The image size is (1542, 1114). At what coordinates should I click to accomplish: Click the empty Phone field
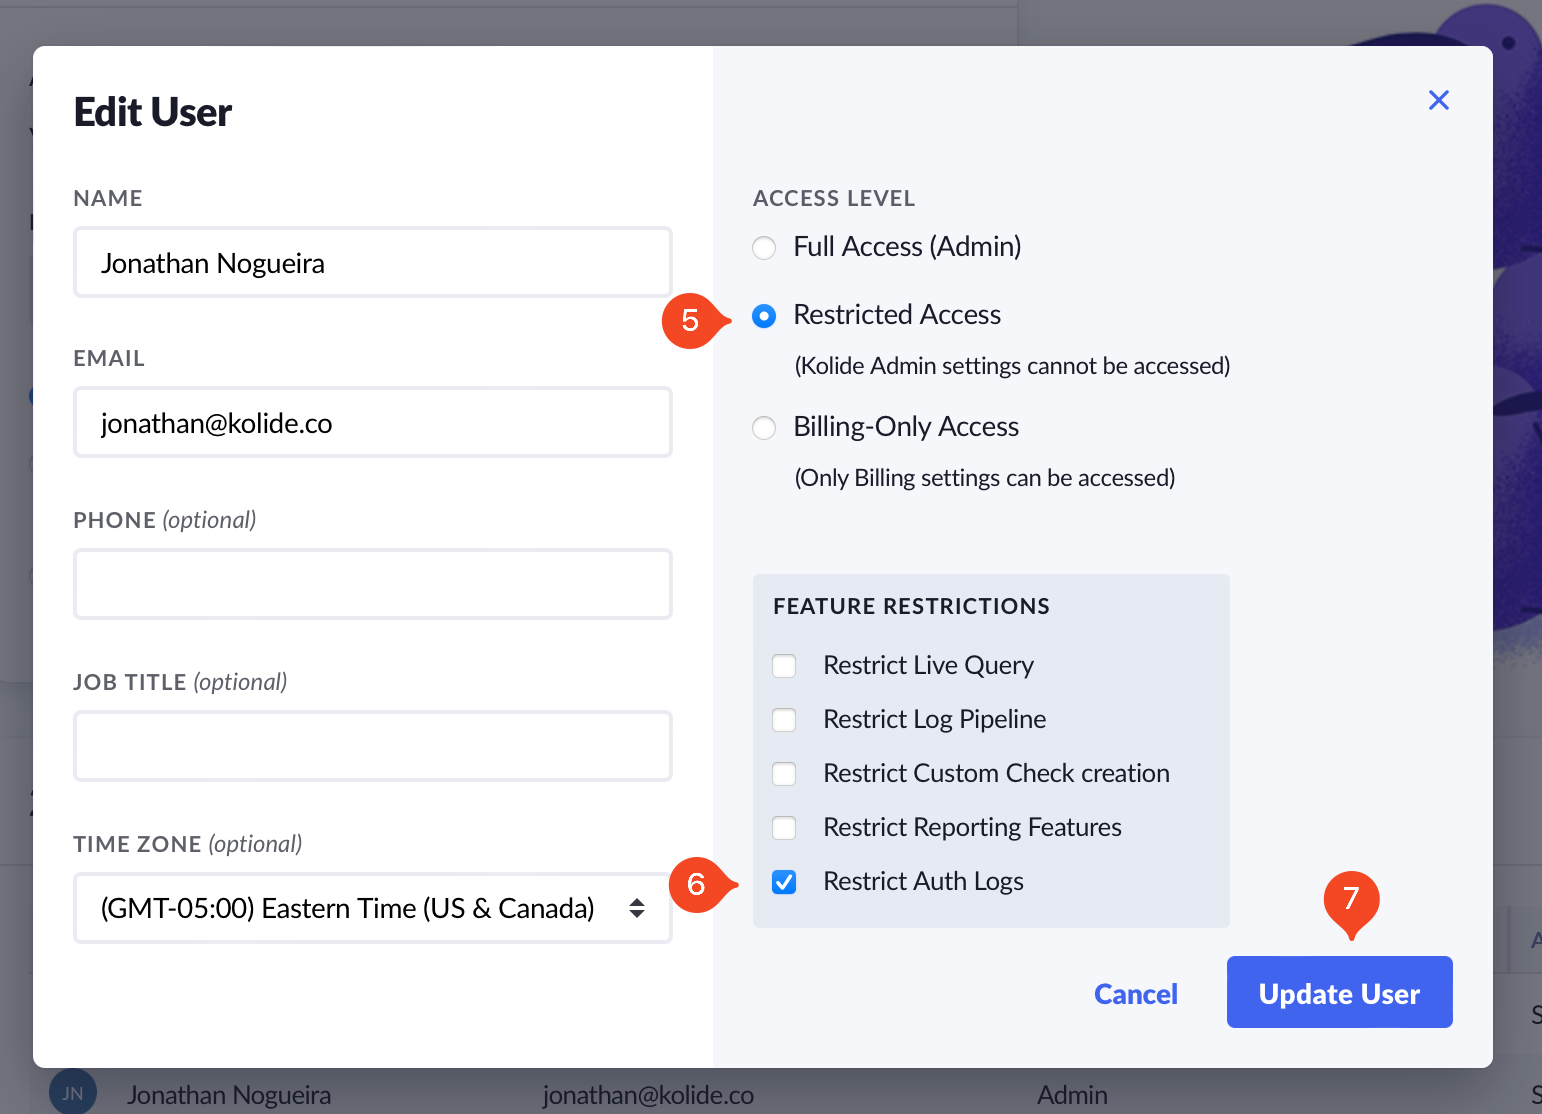point(372,584)
